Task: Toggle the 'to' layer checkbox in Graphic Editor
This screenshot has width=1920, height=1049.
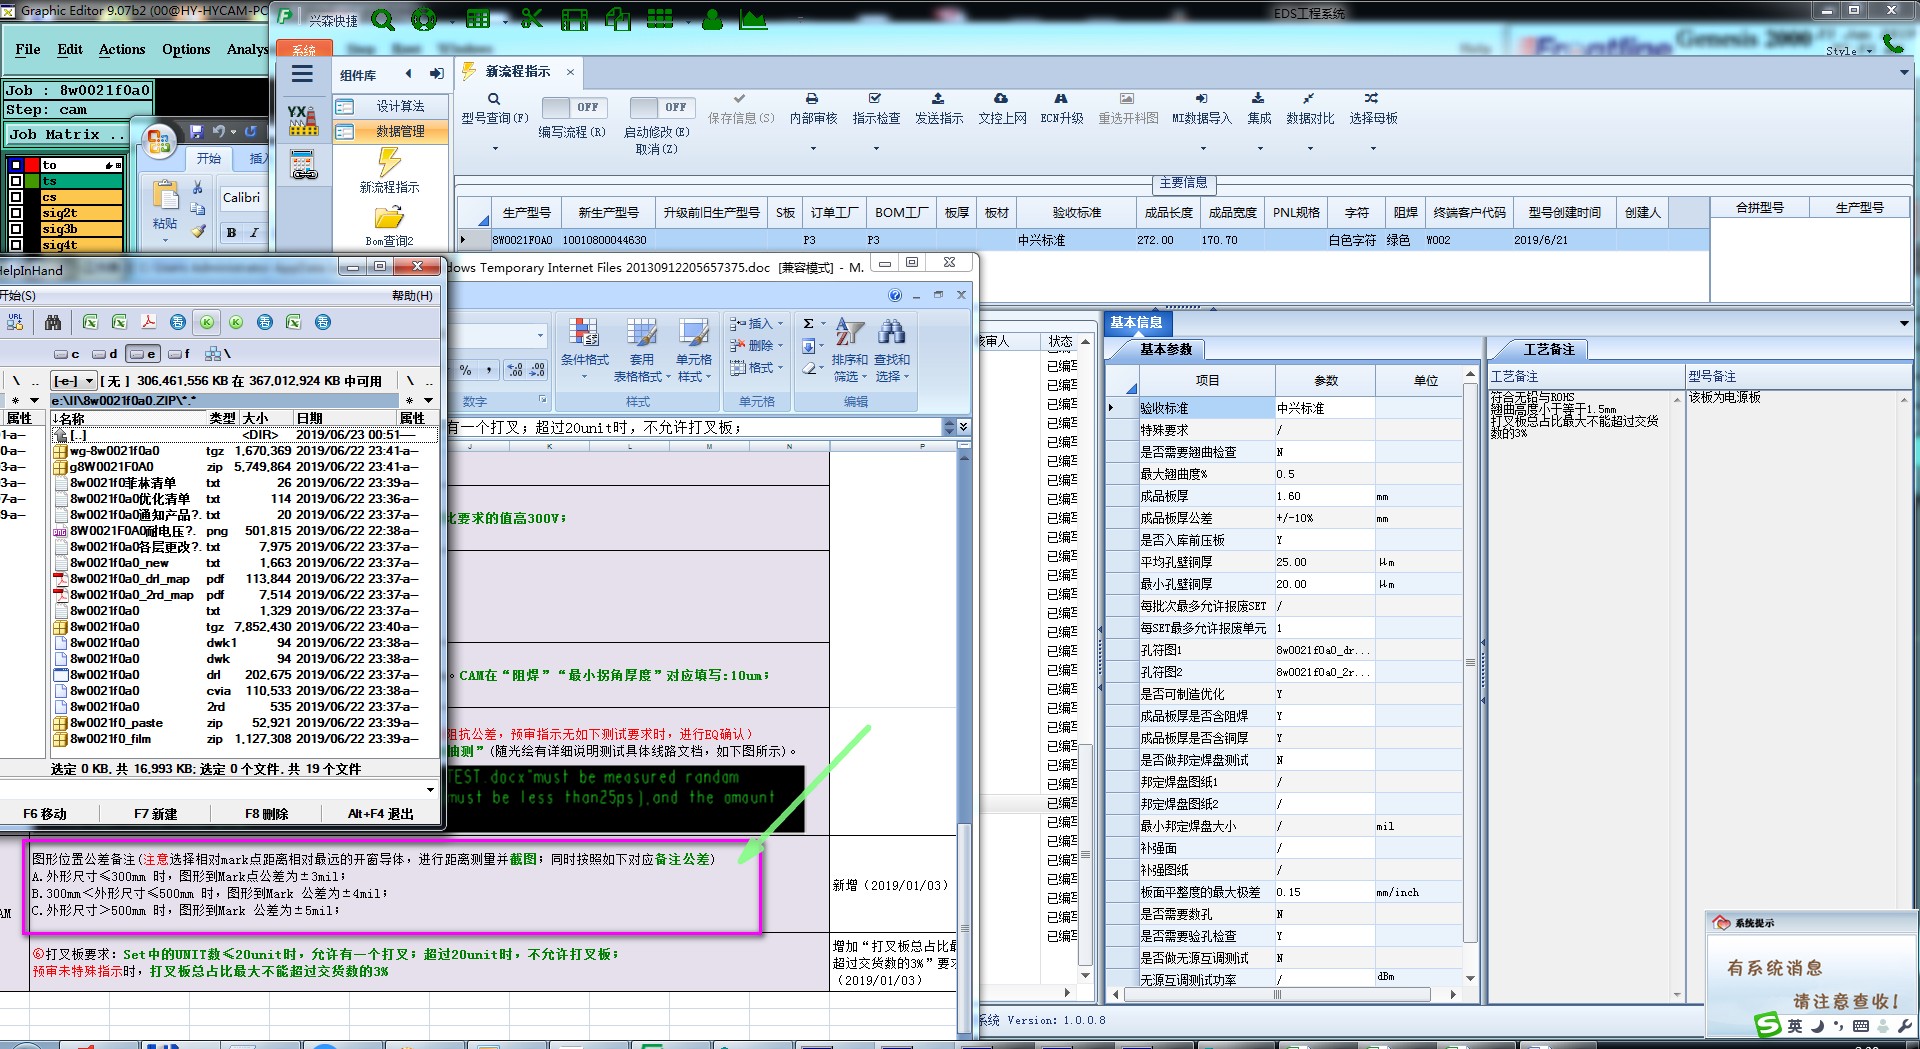Action: pyautogui.click(x=16, y=165)
